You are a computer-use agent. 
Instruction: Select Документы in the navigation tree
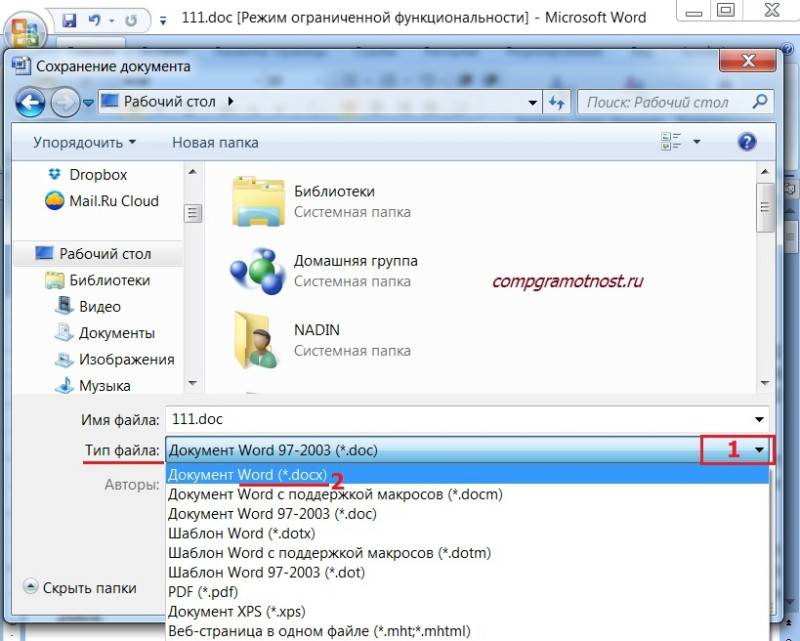(116, 333)
